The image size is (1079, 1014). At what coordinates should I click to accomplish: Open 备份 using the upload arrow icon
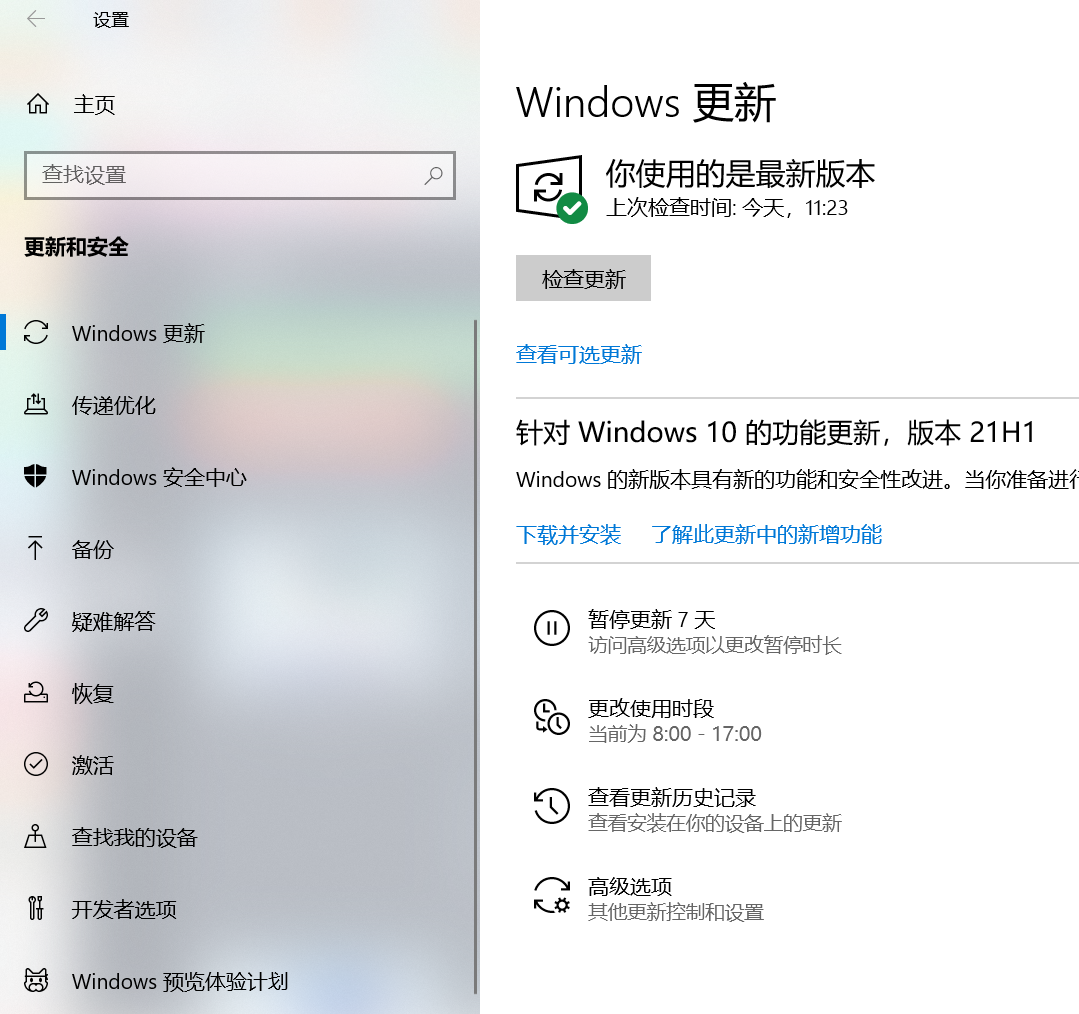(x=36, y=549)
